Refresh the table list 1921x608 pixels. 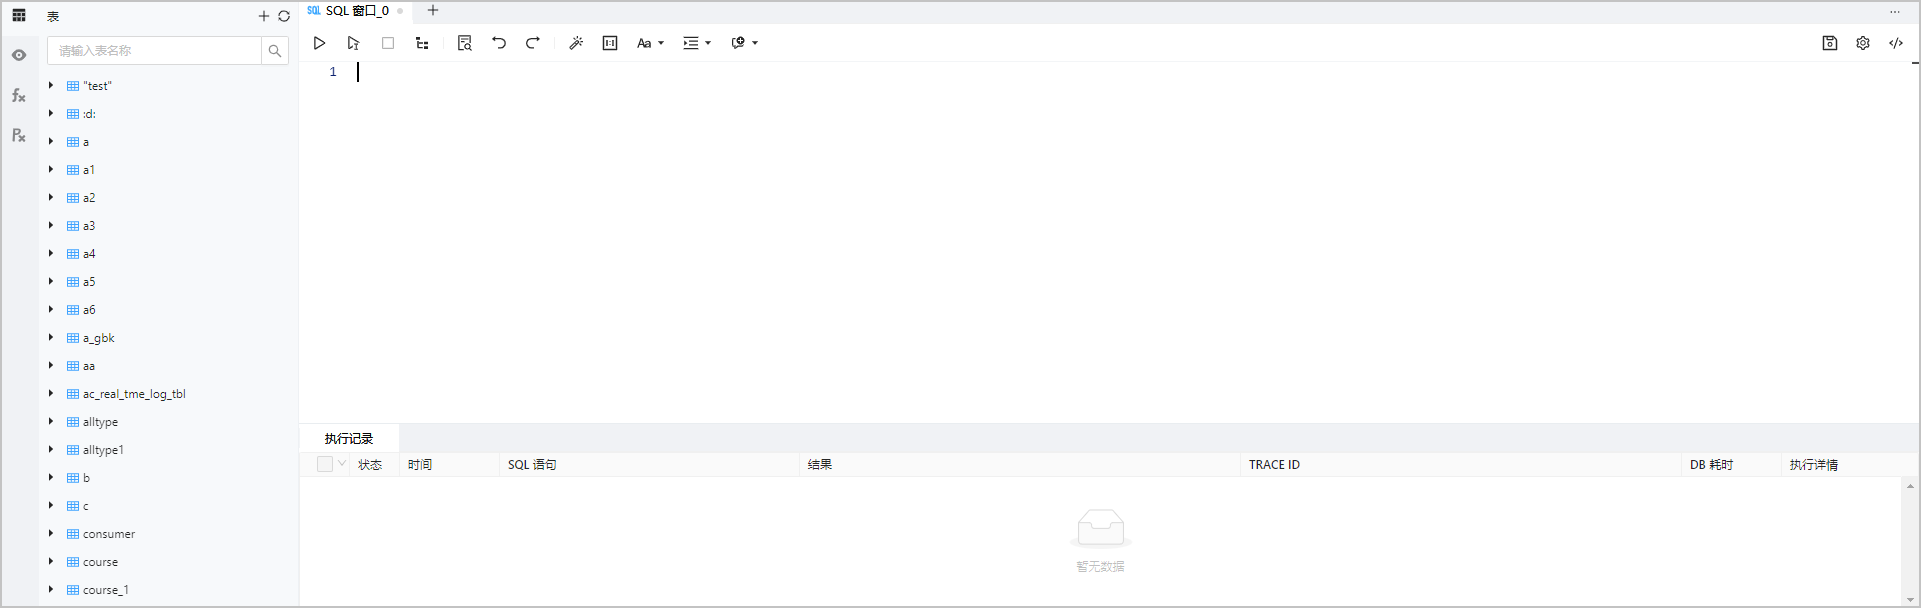pos(284,16)
